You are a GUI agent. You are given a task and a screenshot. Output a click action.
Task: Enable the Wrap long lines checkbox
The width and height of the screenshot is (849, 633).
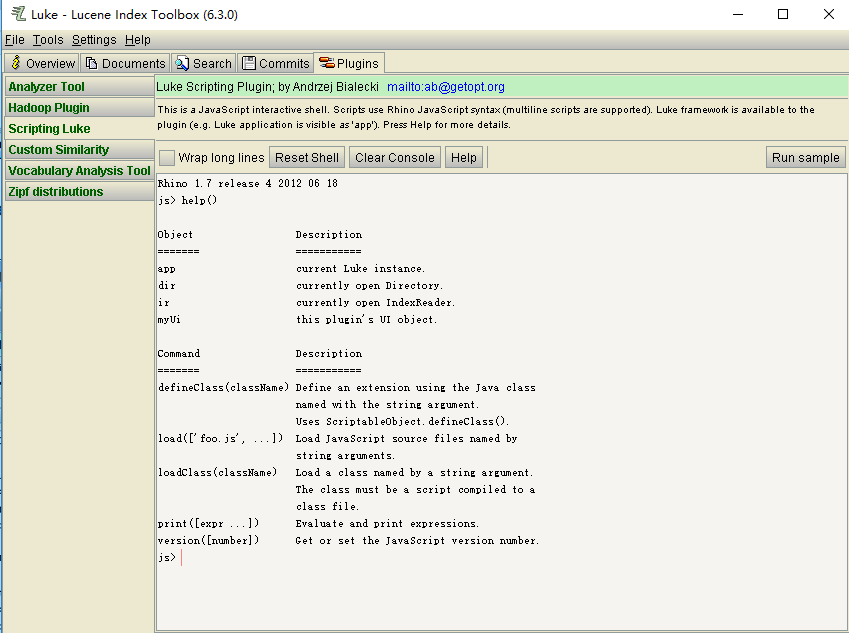(x=167, y=158)
